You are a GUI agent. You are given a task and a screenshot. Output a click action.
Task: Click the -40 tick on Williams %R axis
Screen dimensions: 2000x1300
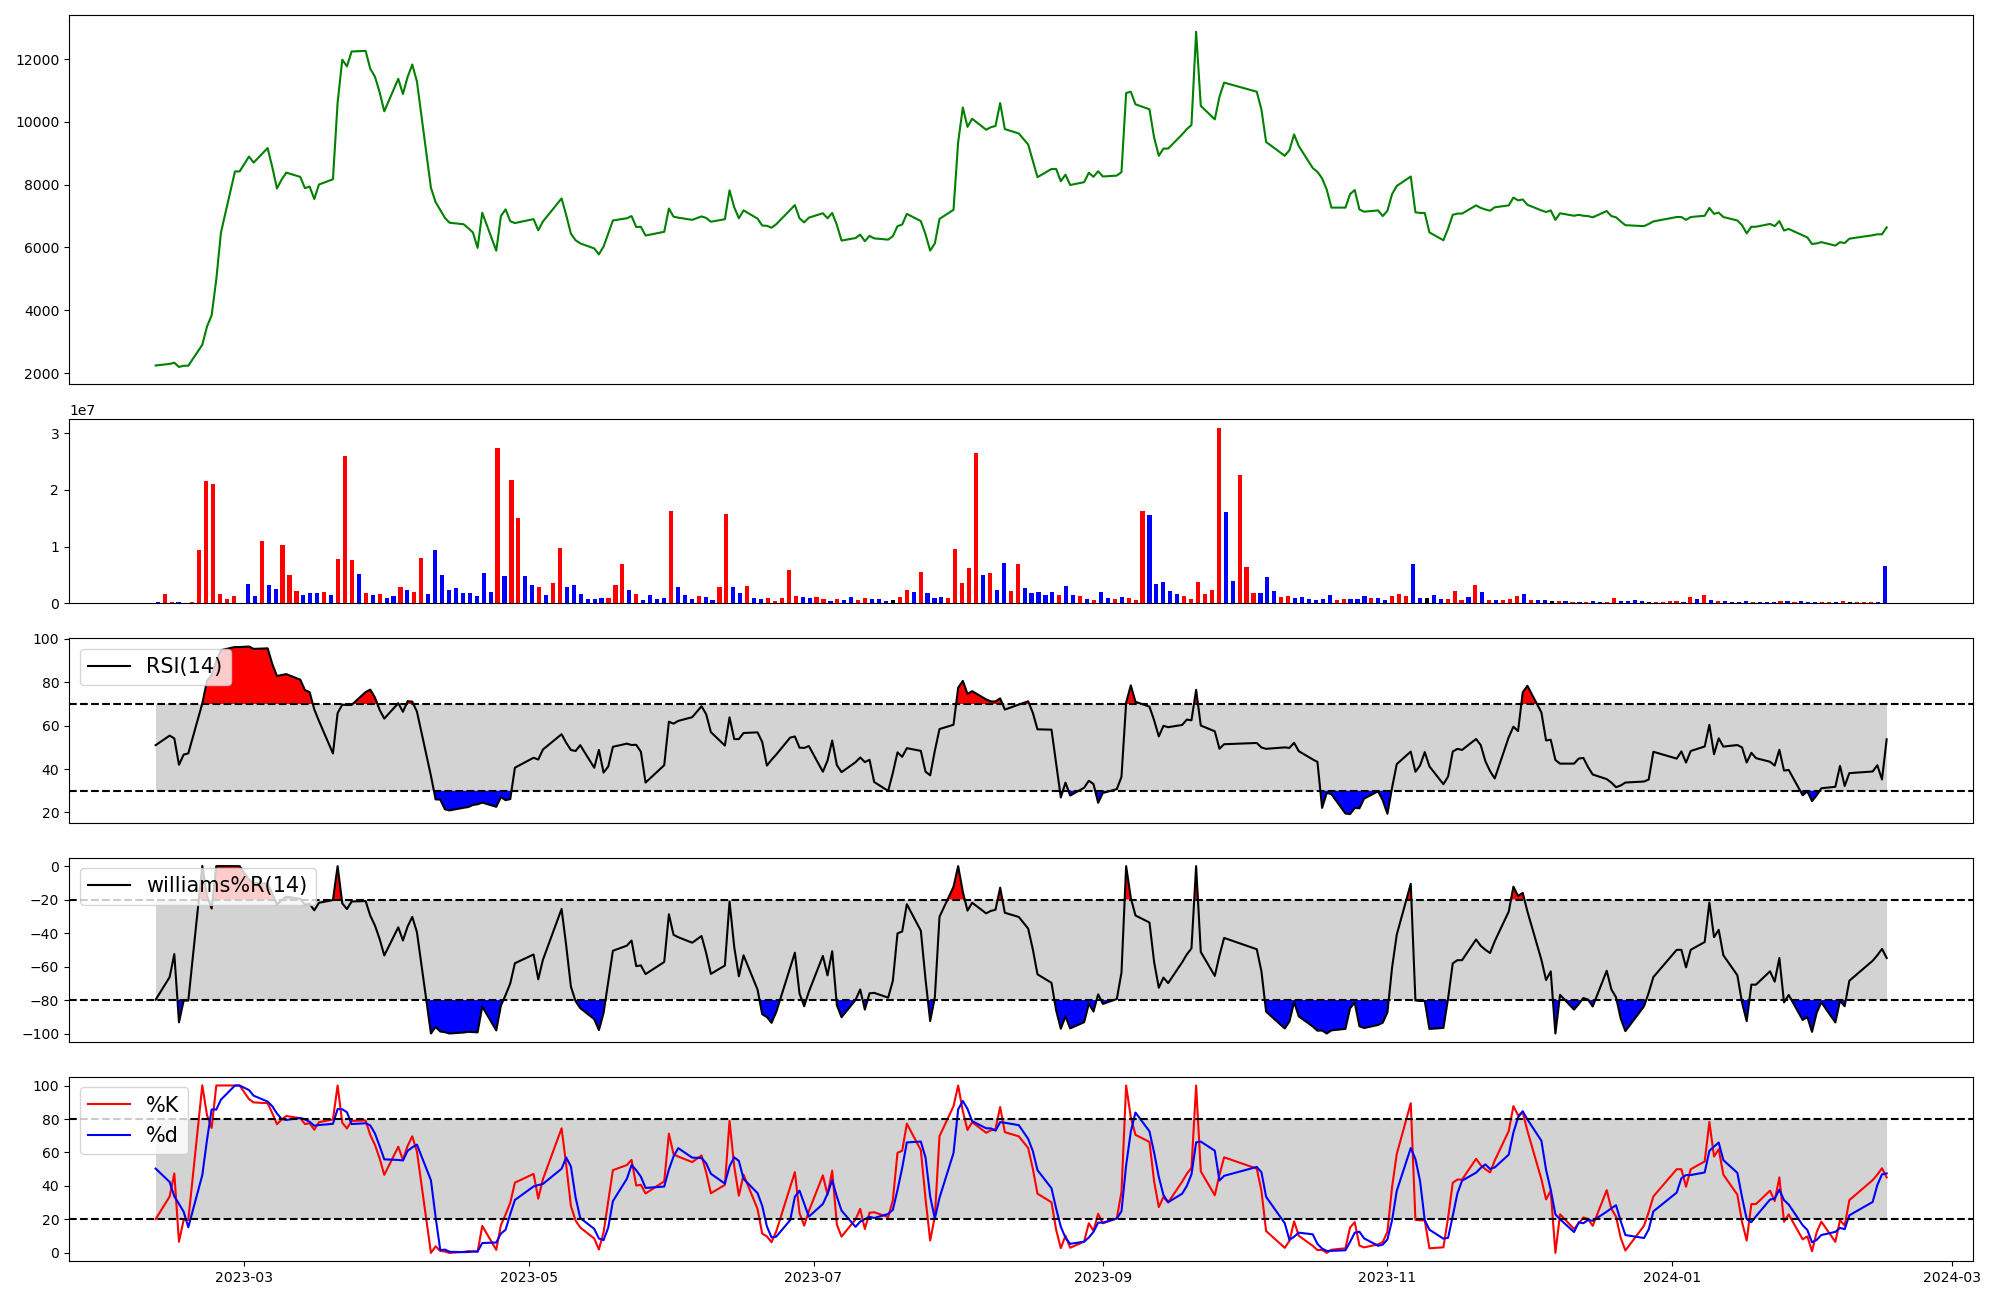(x=45, y=934)
